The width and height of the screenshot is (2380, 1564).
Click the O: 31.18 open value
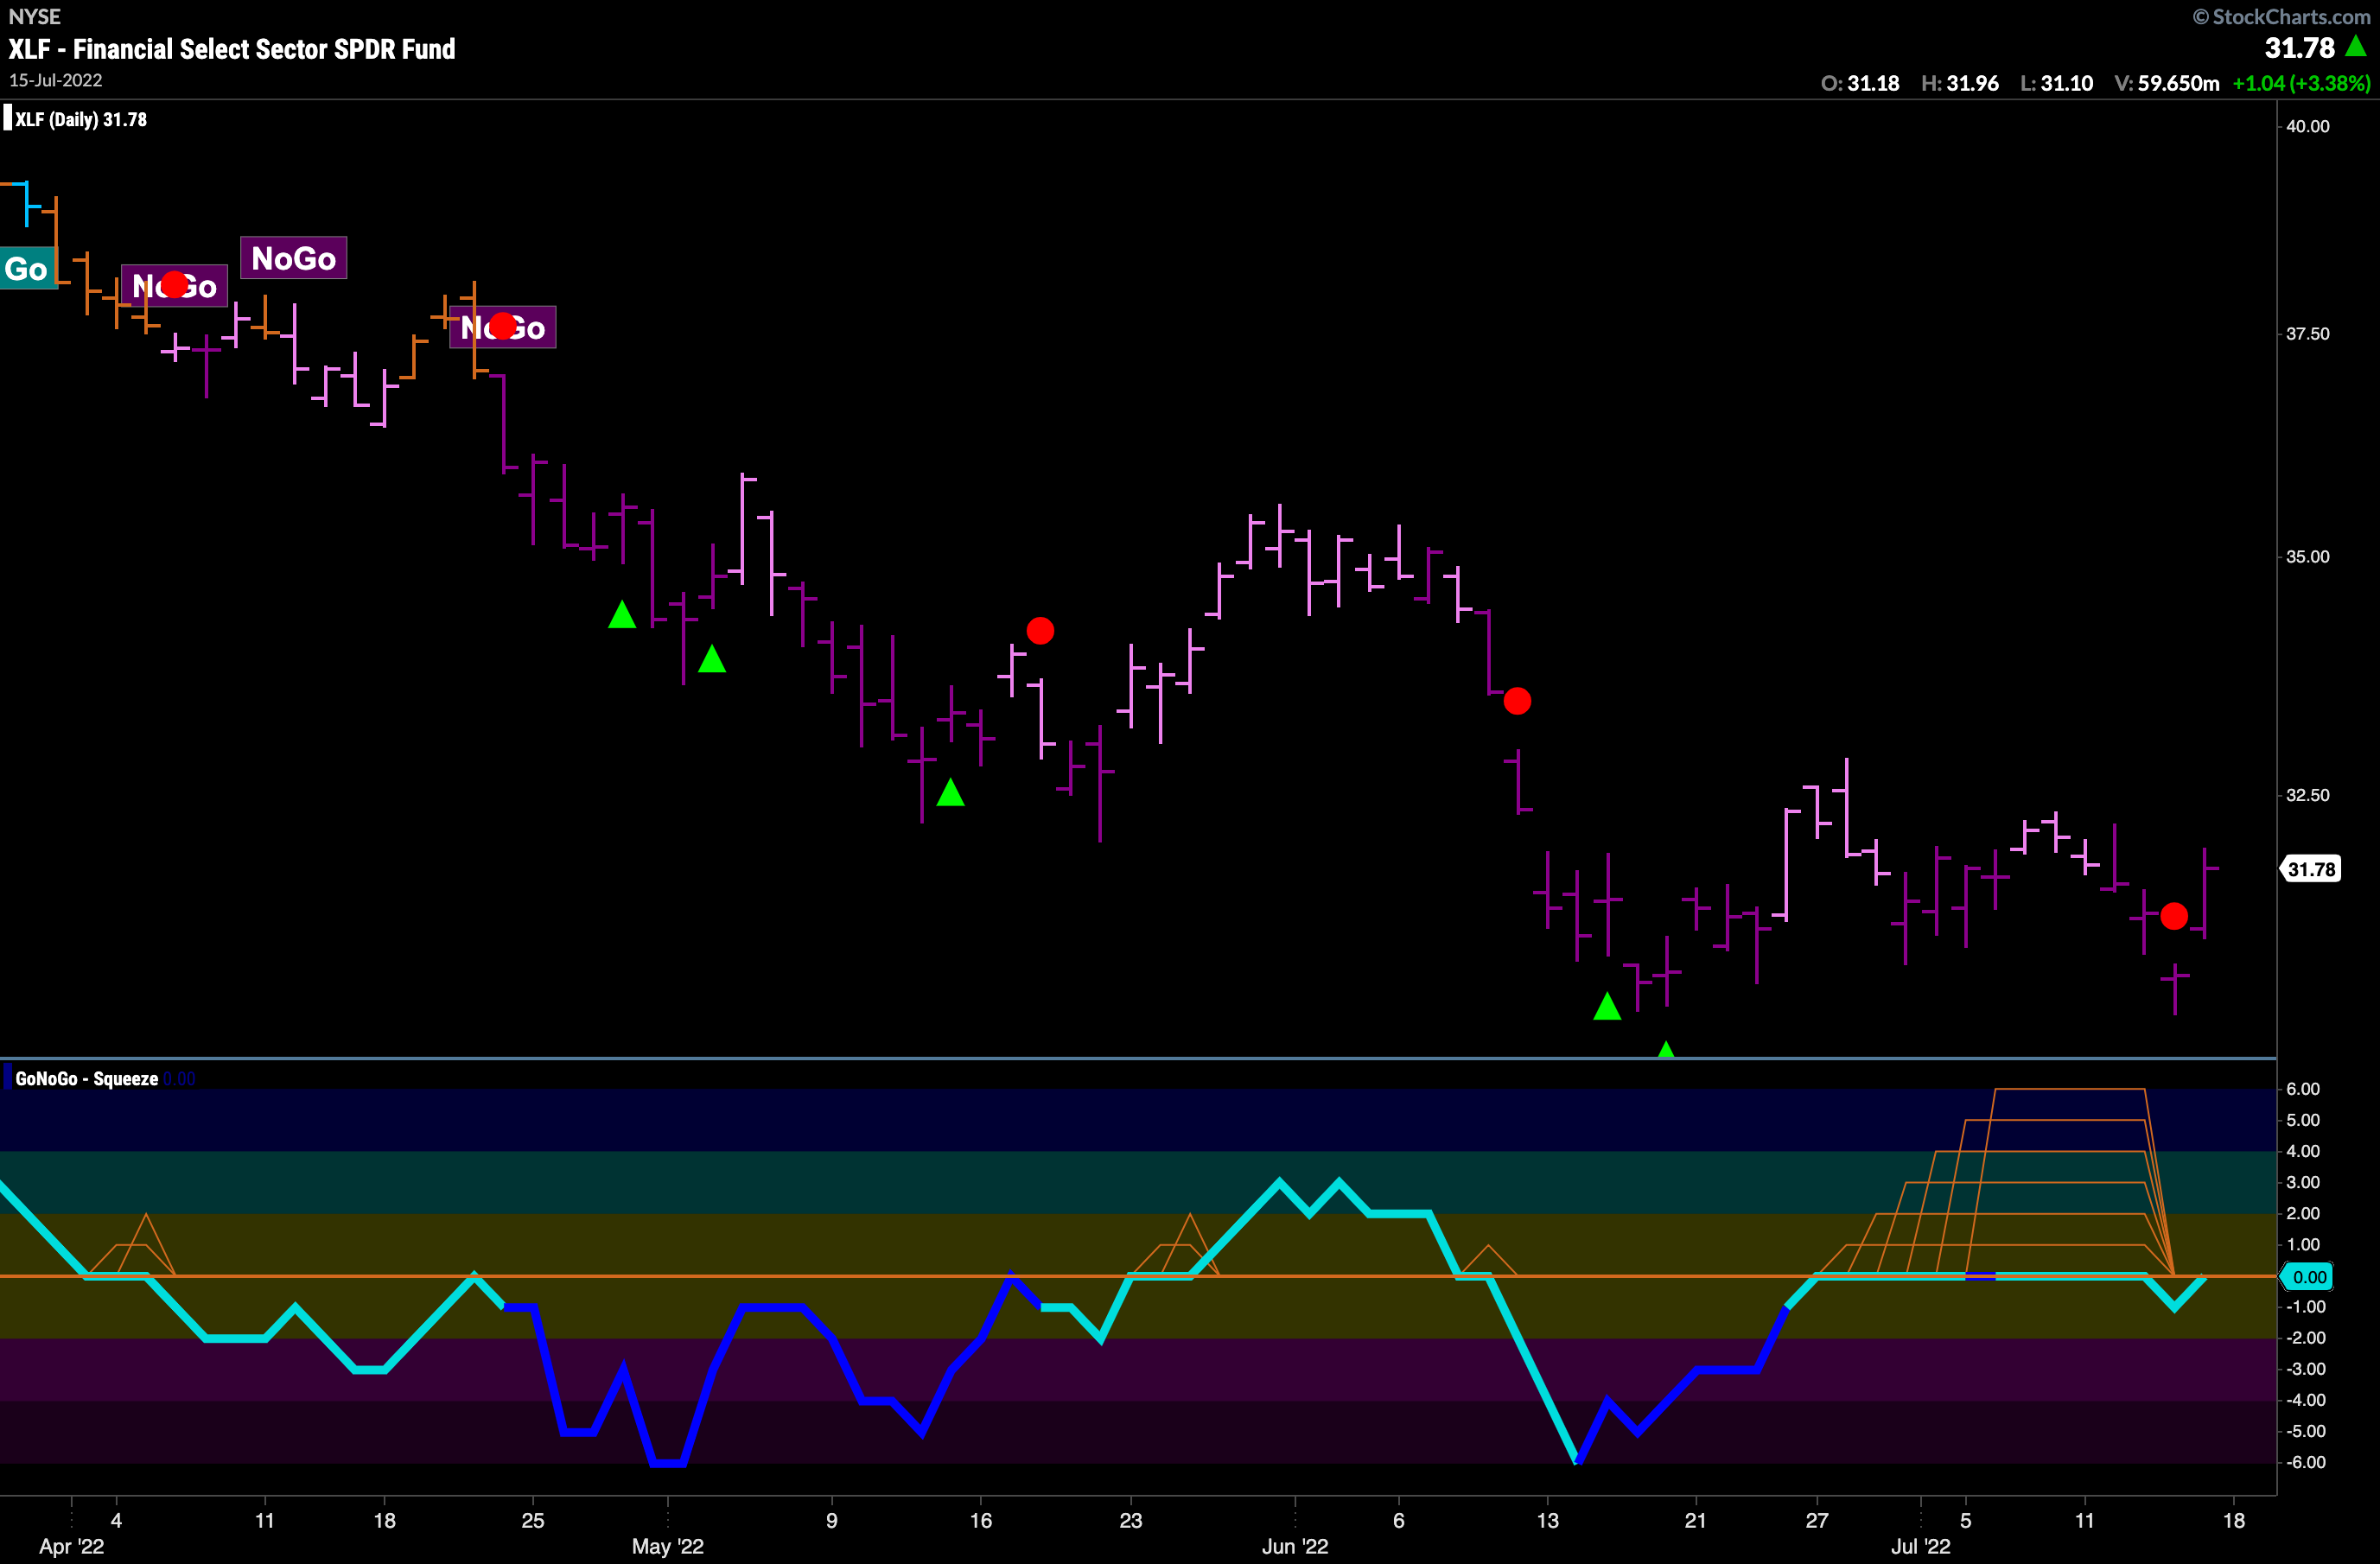1860,83
